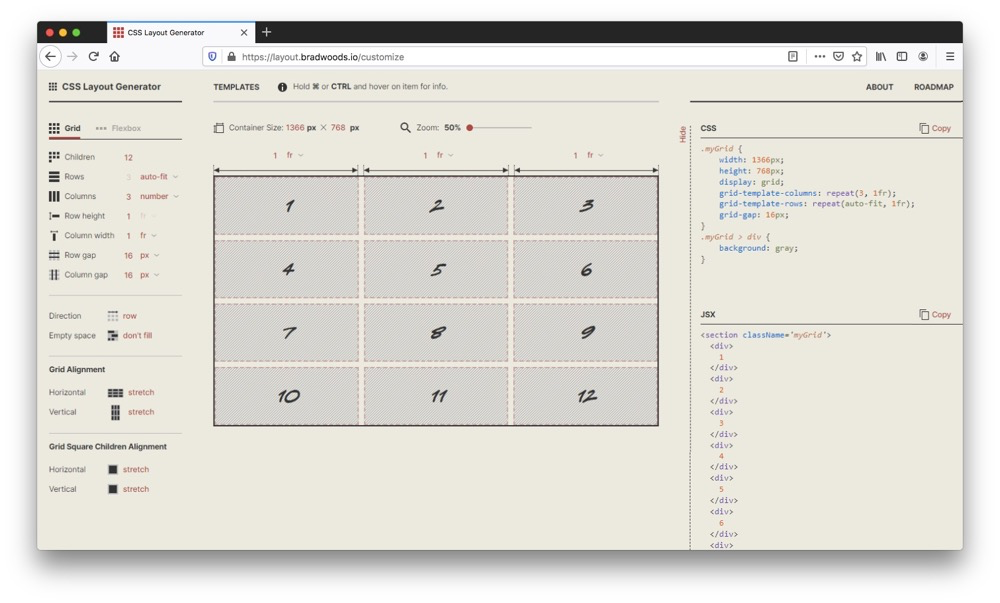1000x603 pixels.
Task: Click the padlock site info icon
Action: coord(231,57)
